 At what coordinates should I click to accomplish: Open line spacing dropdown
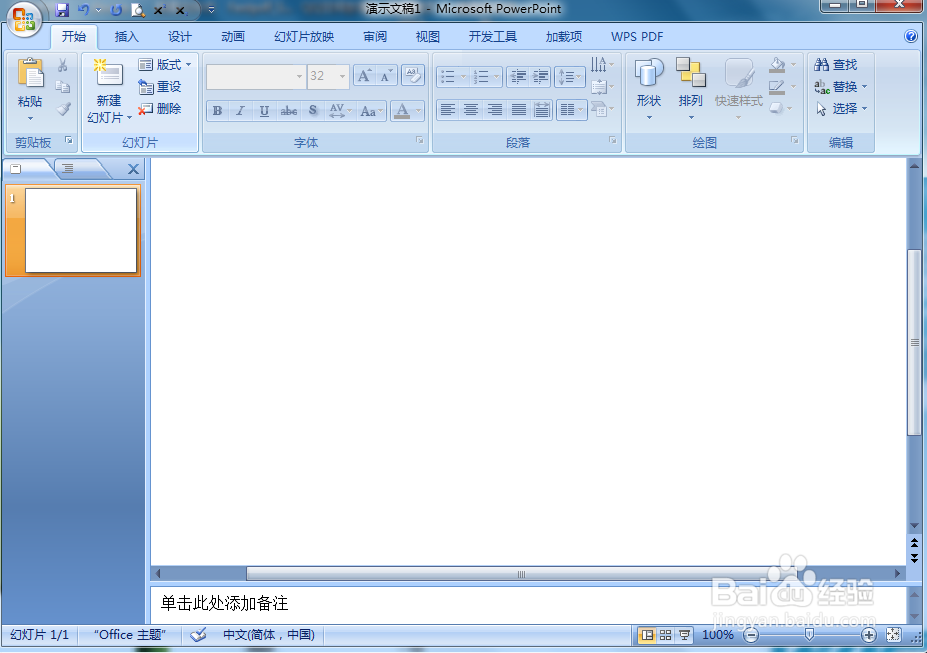(x=570, y=76)
